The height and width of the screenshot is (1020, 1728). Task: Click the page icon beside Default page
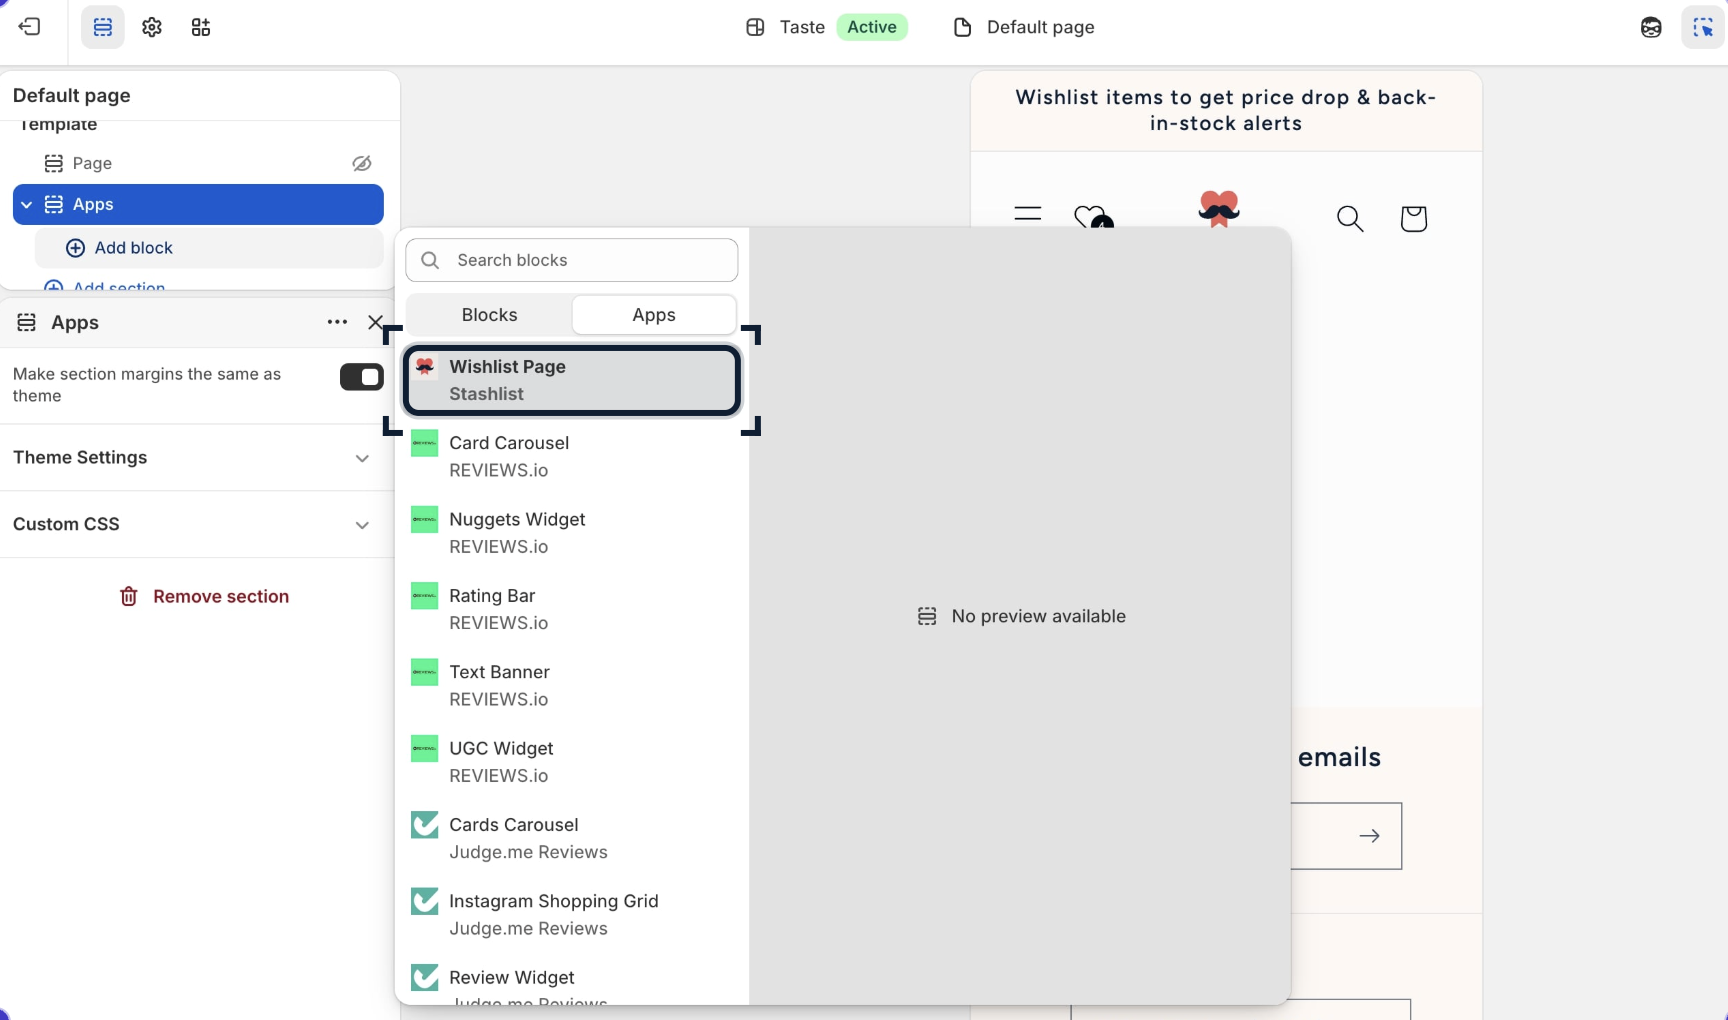click(962, 27)
